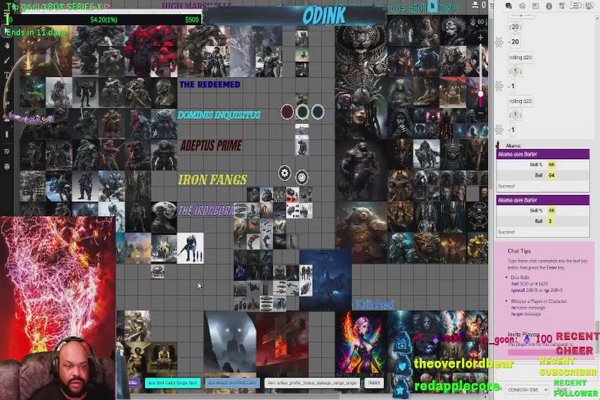Open the page toolbar bookmark icon
Viewport: 600px width, 400px height.
(434, 6)
